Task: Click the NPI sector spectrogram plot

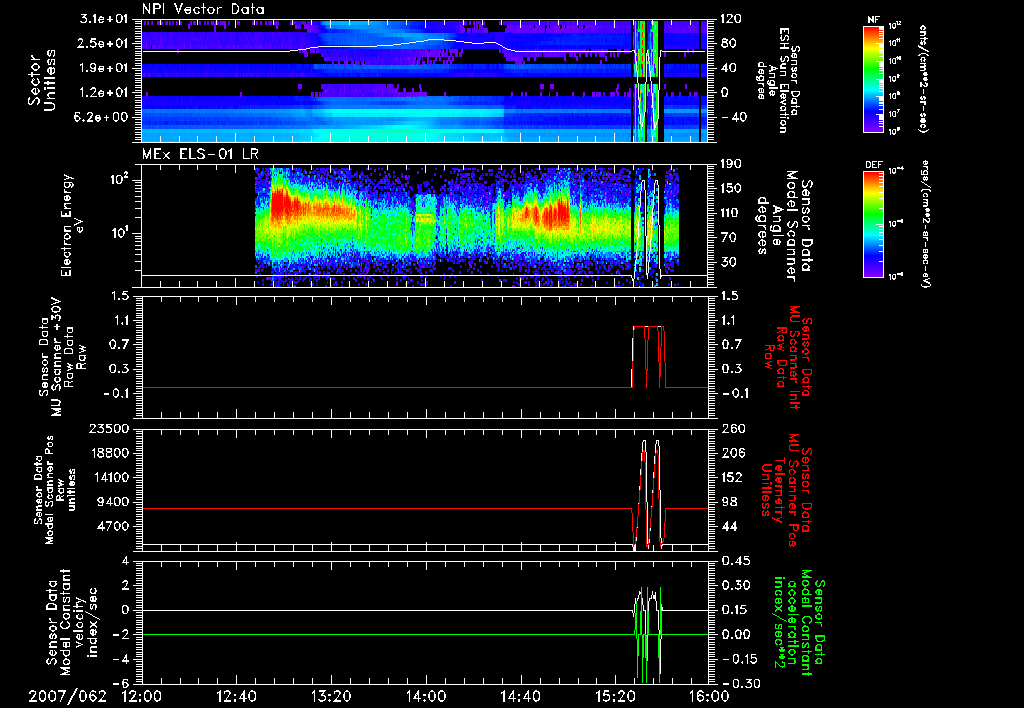Action: point(425,80)
